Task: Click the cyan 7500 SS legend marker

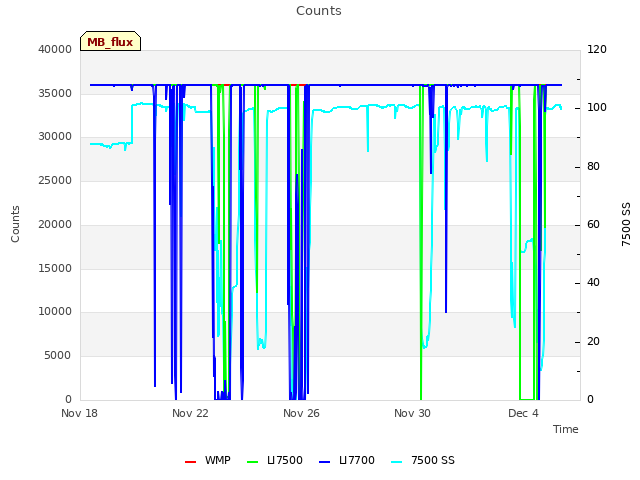Action: pos(396,462)
